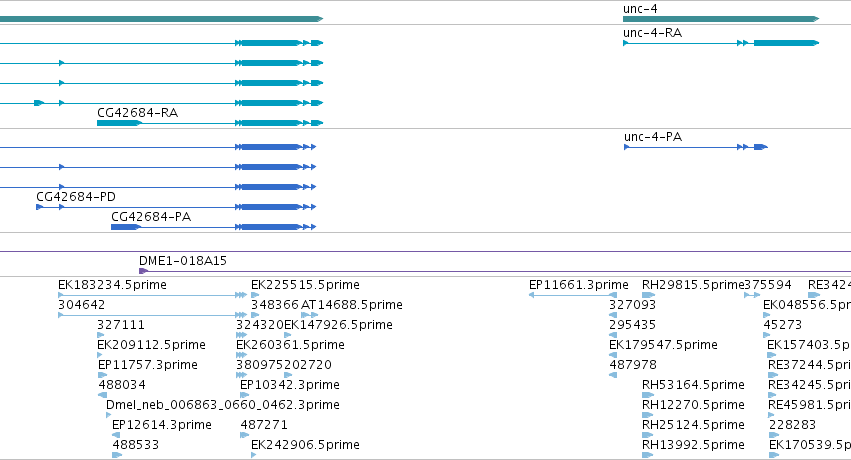Open the EK260361.5prime EST entry
The image size is (851, 460).
coord(290,345)
